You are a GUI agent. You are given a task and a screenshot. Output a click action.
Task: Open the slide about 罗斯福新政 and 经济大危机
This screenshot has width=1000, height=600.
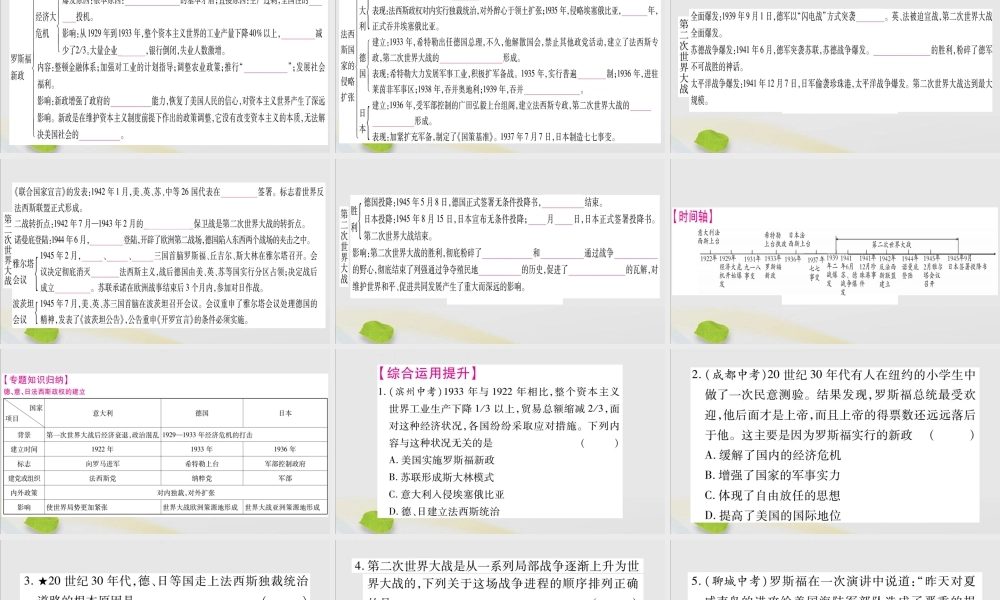165,76
